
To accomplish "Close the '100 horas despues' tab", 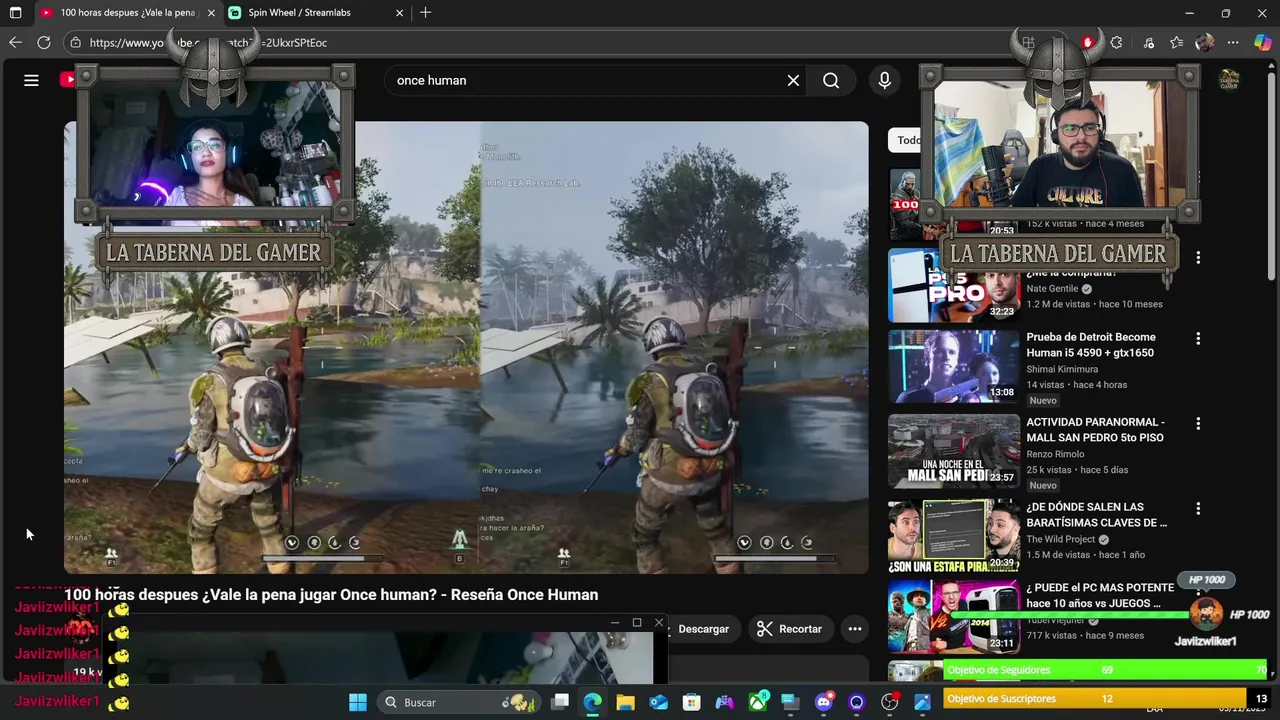I will click(x=211, y=13).
